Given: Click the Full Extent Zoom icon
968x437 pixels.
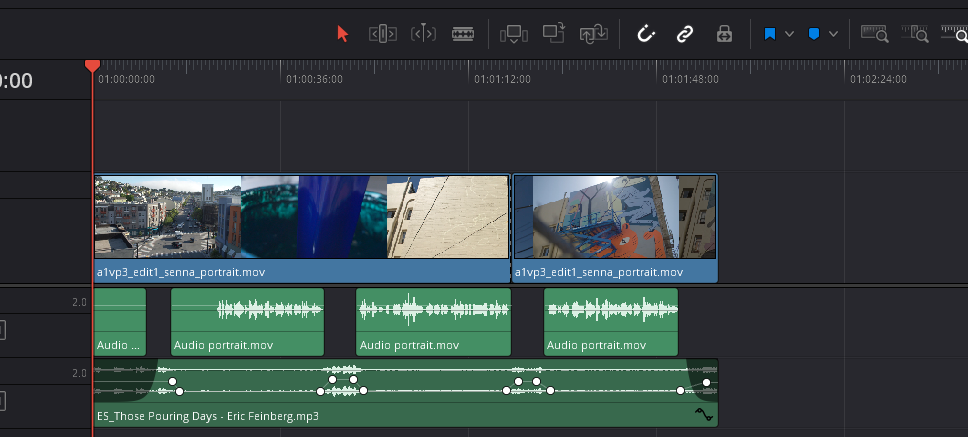Looking at the screenshot, I should click(x=875, y=34).
